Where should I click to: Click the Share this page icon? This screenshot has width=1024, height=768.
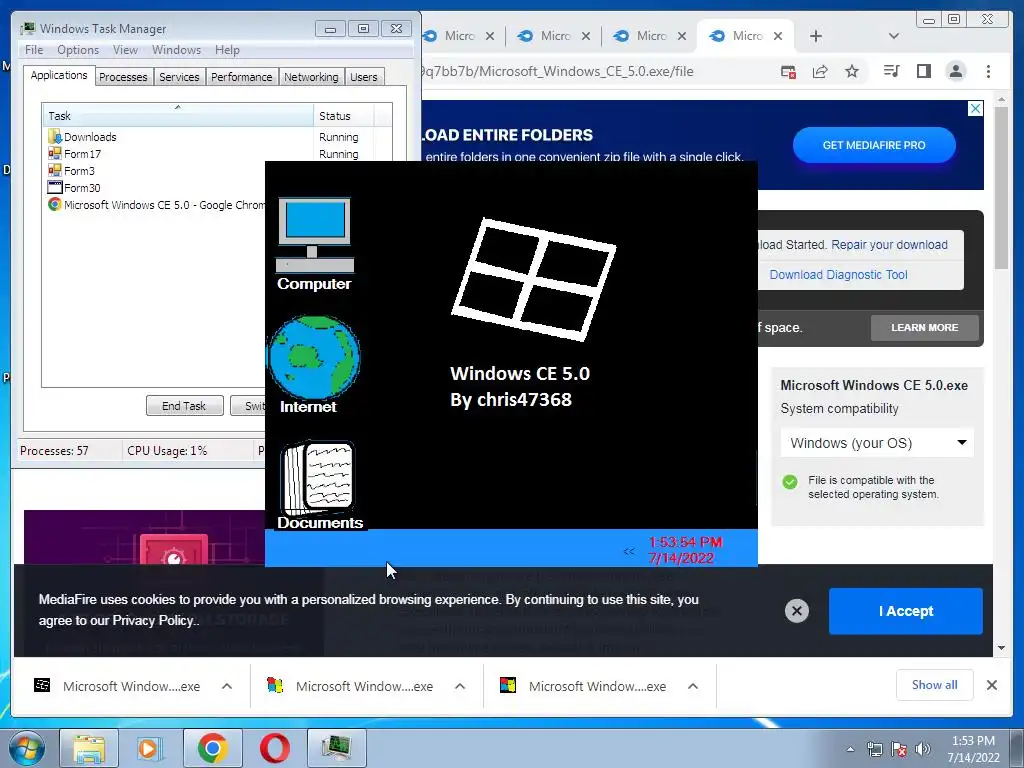point(820,71)
